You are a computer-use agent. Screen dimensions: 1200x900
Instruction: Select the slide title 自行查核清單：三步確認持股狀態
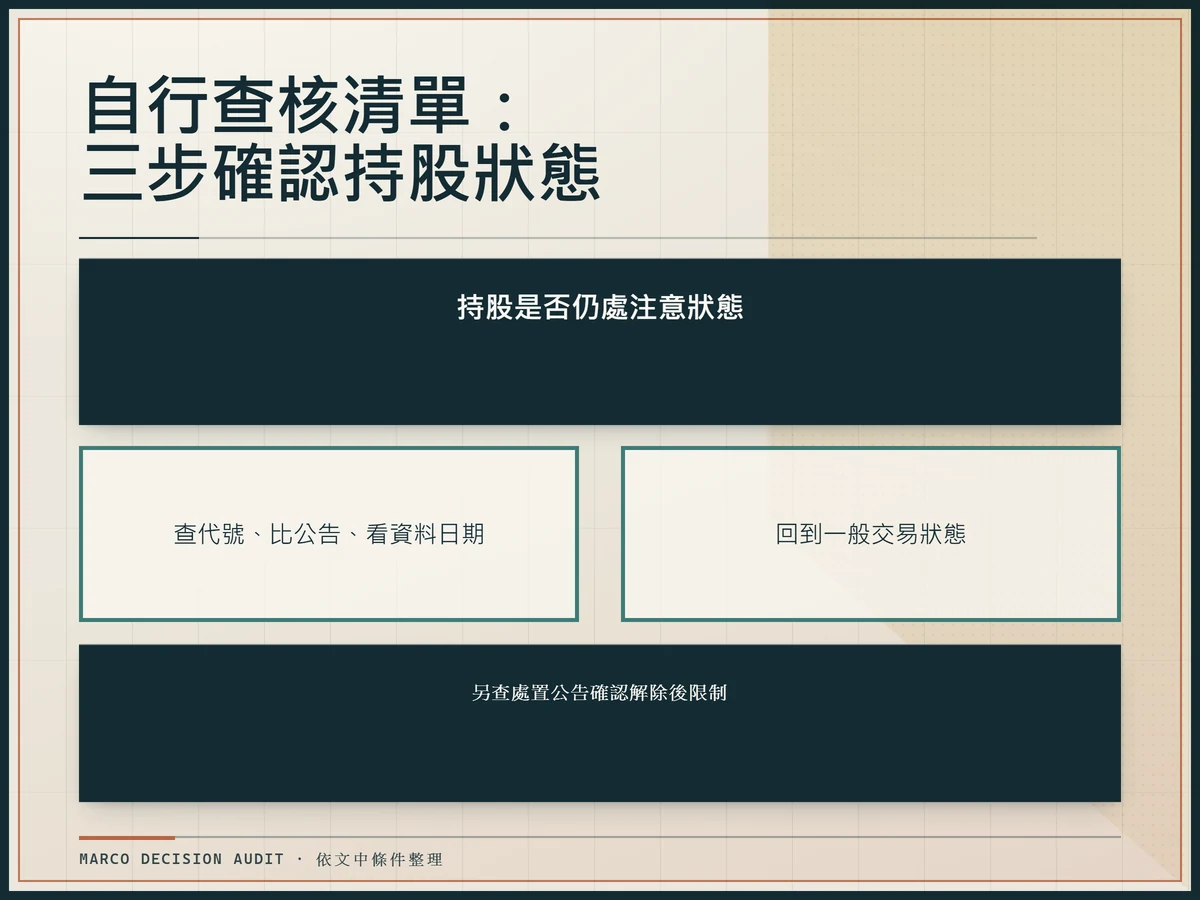pyautogui.click(x=342, y=140)
